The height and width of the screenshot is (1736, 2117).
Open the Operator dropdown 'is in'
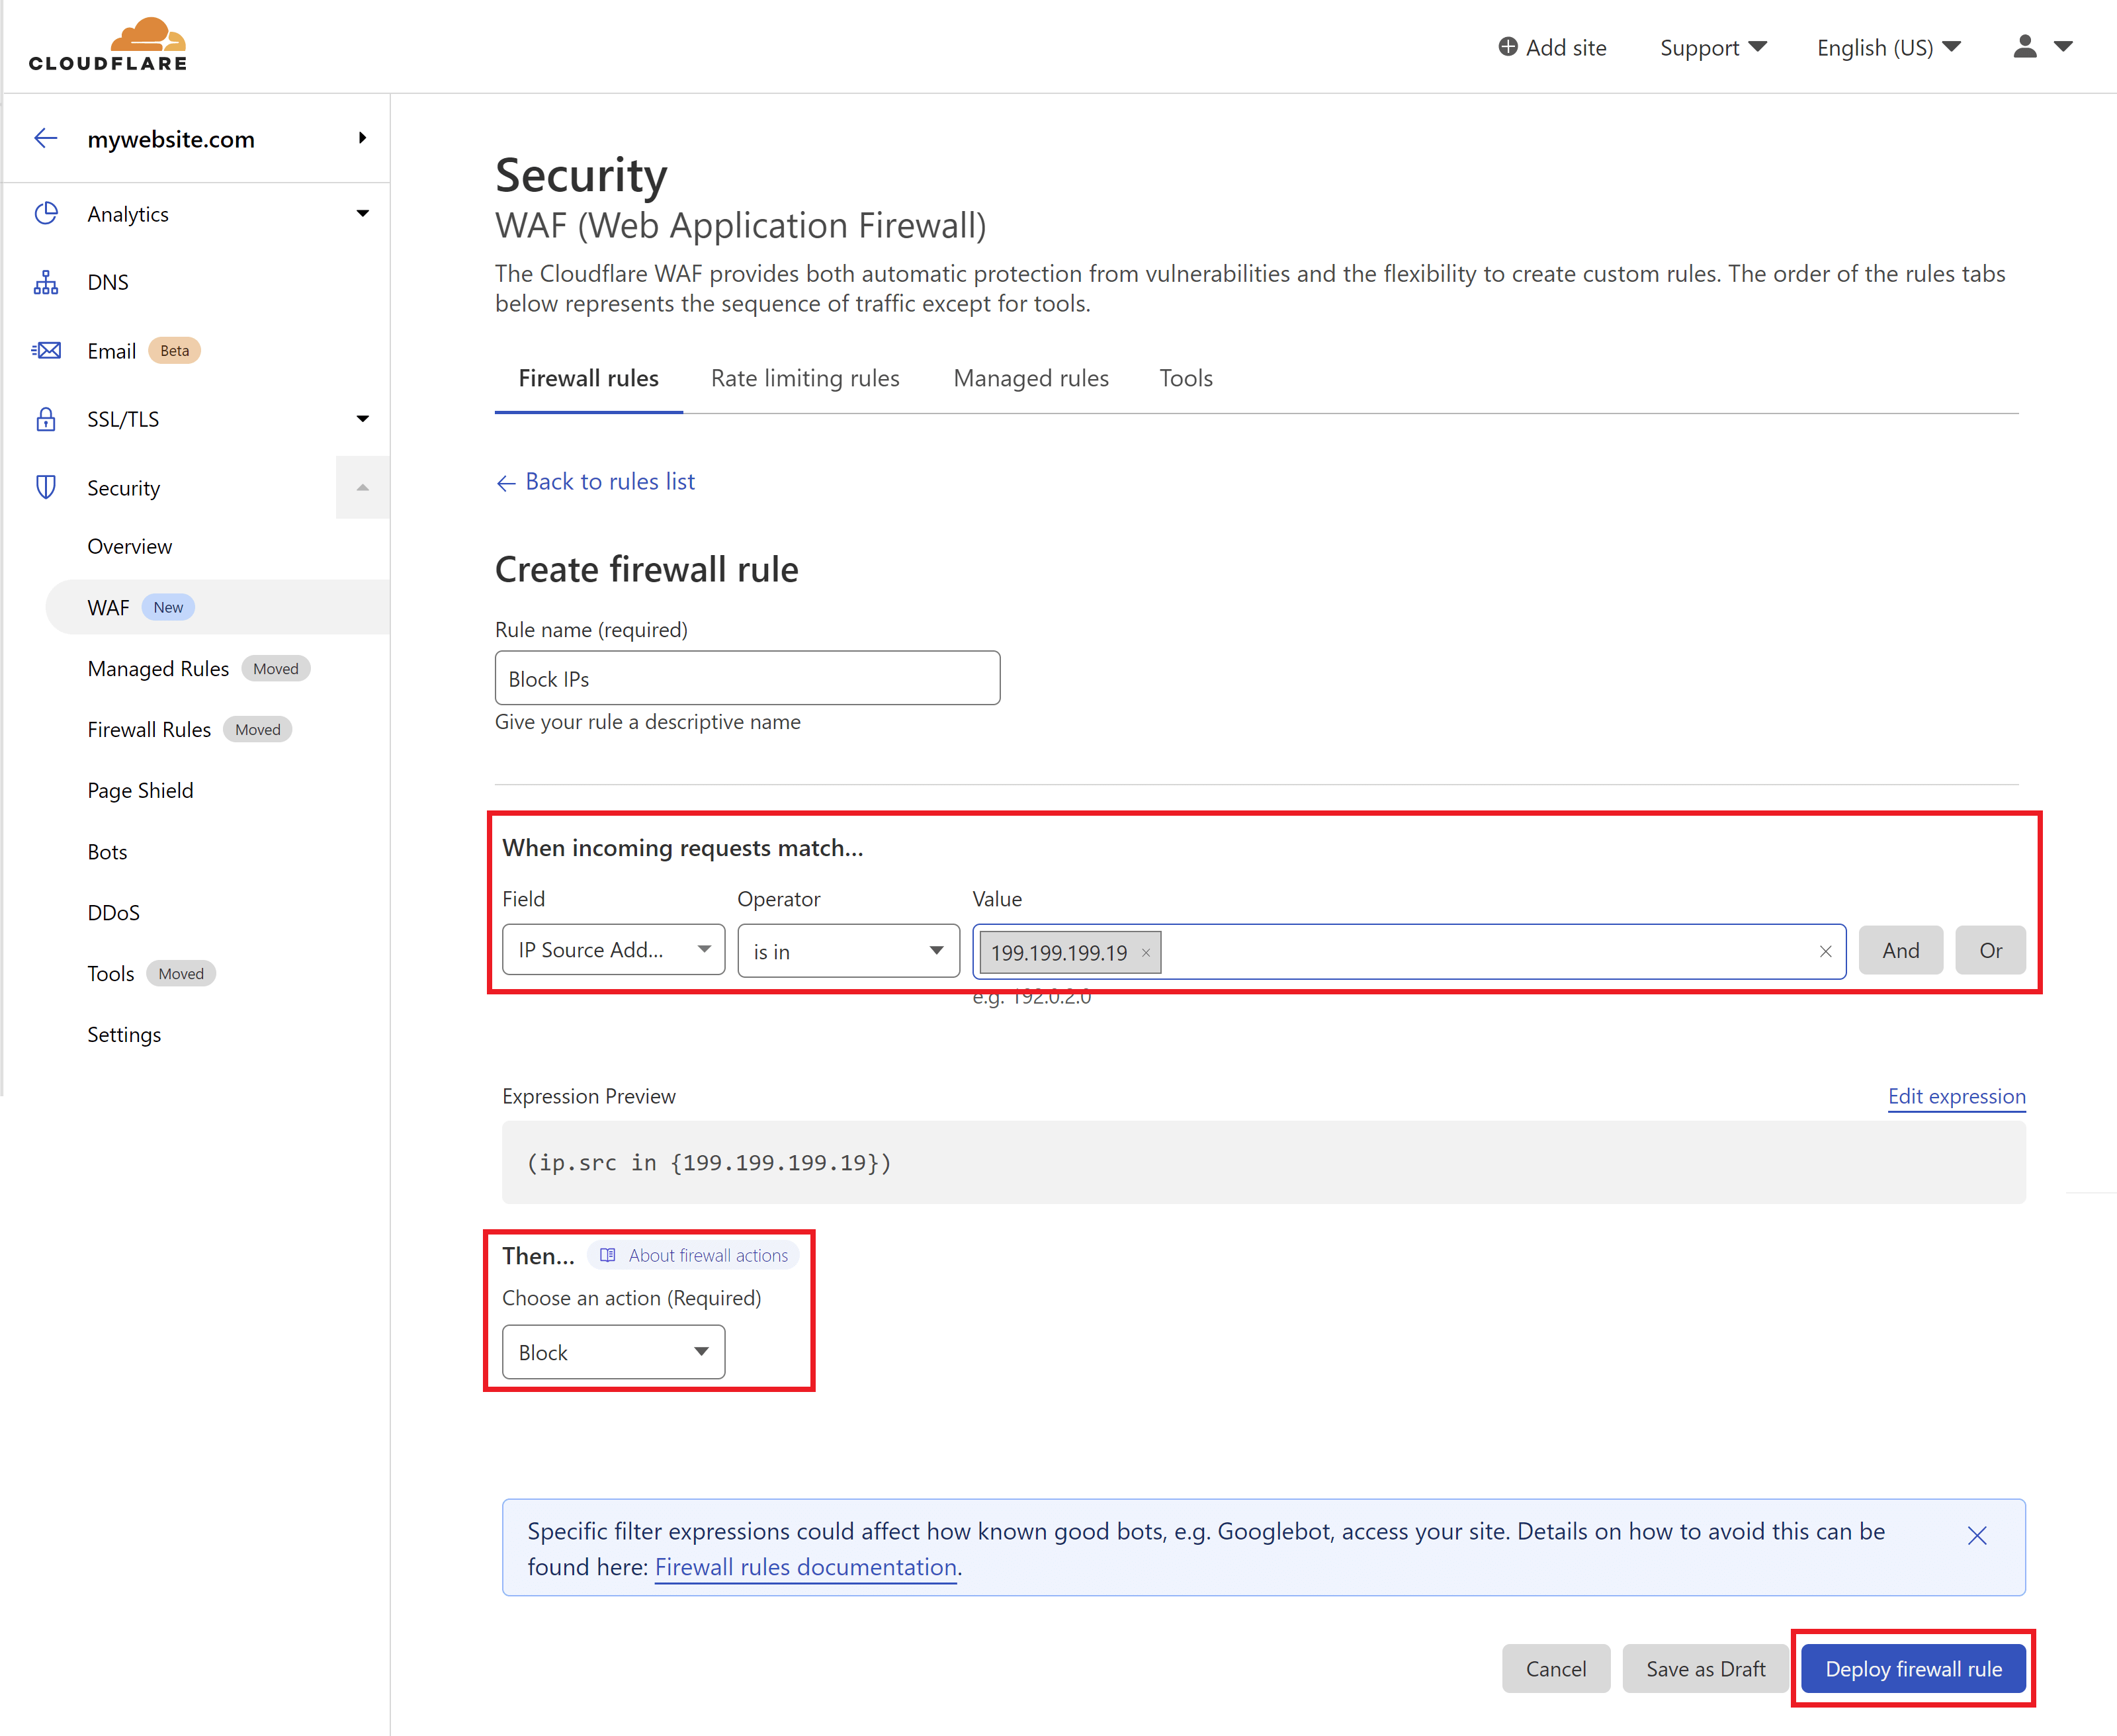click(848, 952)
